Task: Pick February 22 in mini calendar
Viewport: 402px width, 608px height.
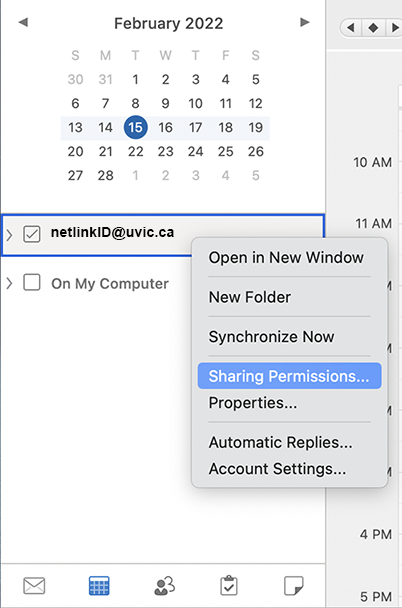Action: coord(135,151)
